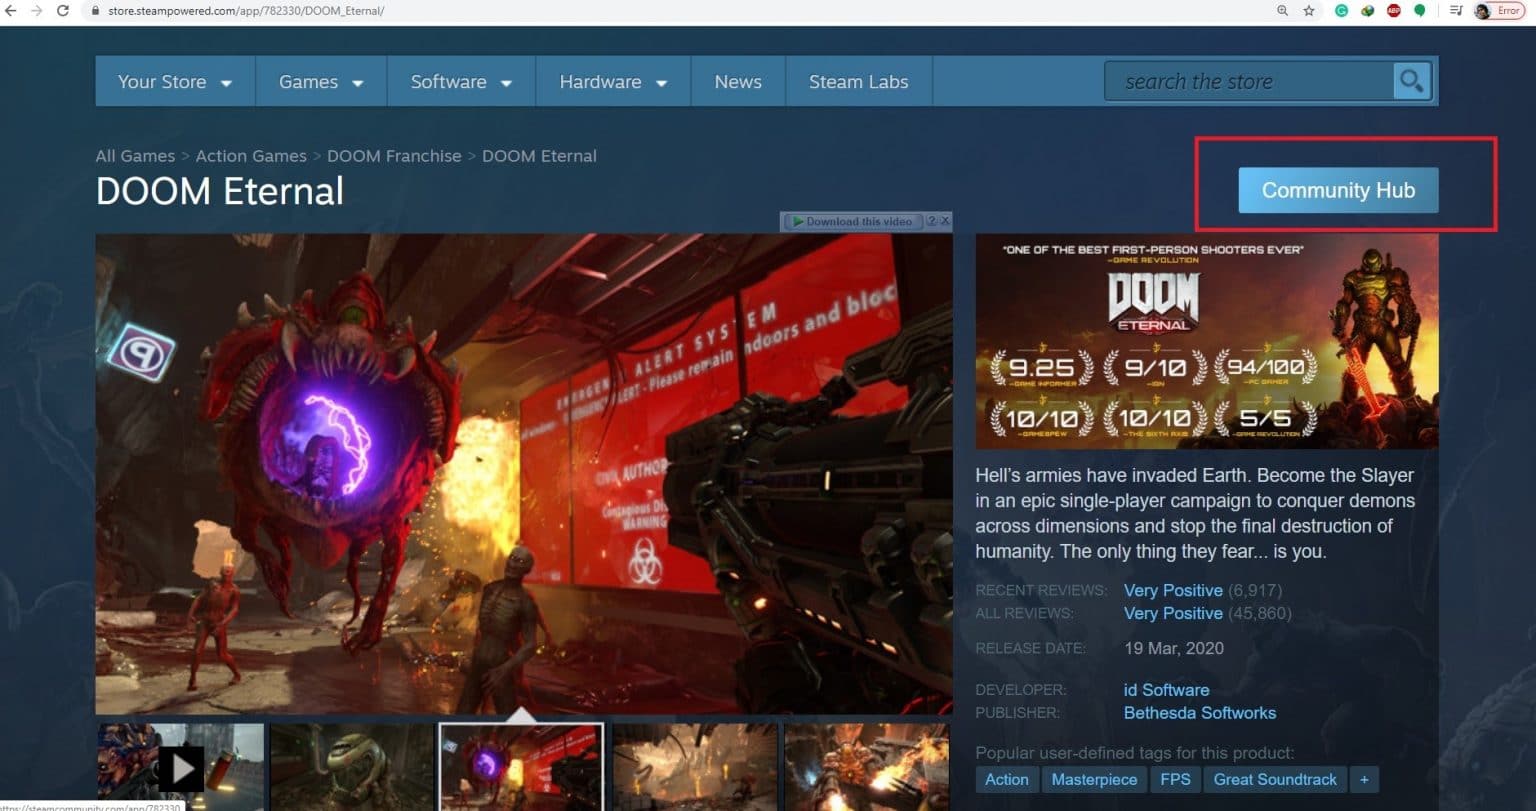
Task: Click the play icon on the video thumbnail
Action: pos(181,768)
